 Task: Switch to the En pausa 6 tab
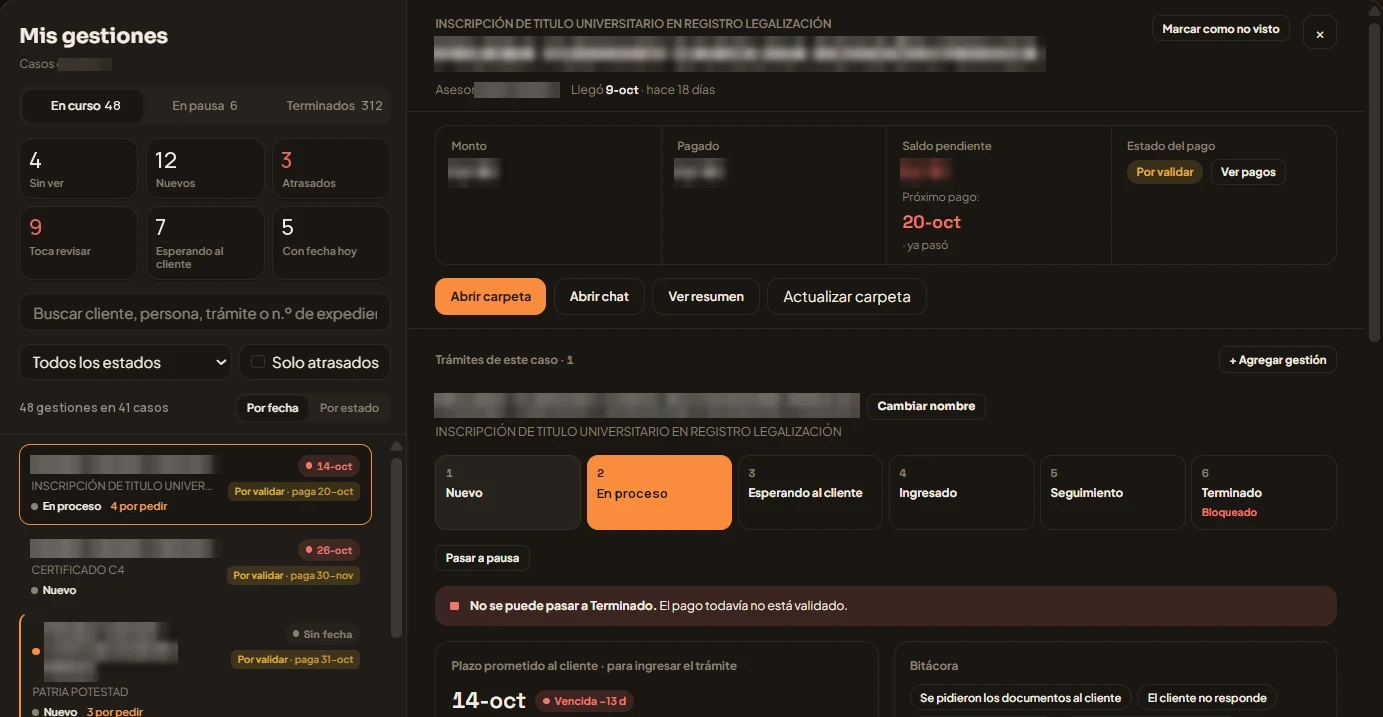204,105
